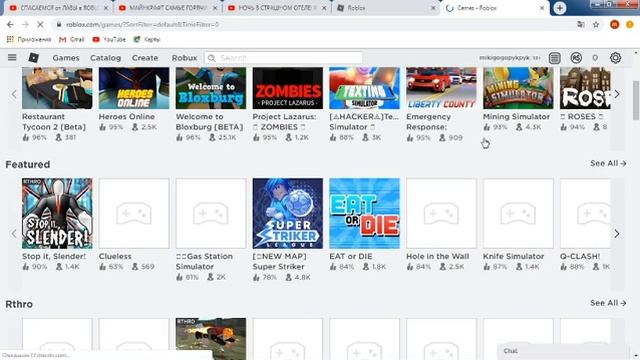Image resolution: width=640 pixels, height=360 pixels.
Task: Open Heroes Online game thumbnail
Action: pyautogui.click(x=134, y=88)
